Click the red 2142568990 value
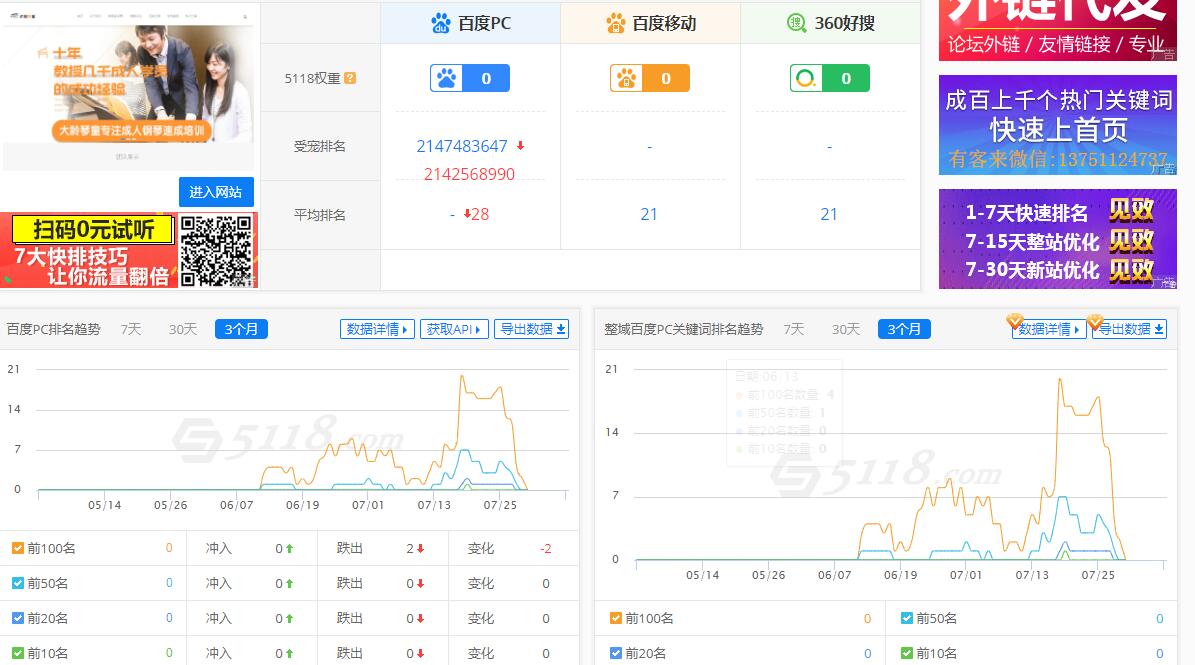1195x665 pixels. click(469, 174)
